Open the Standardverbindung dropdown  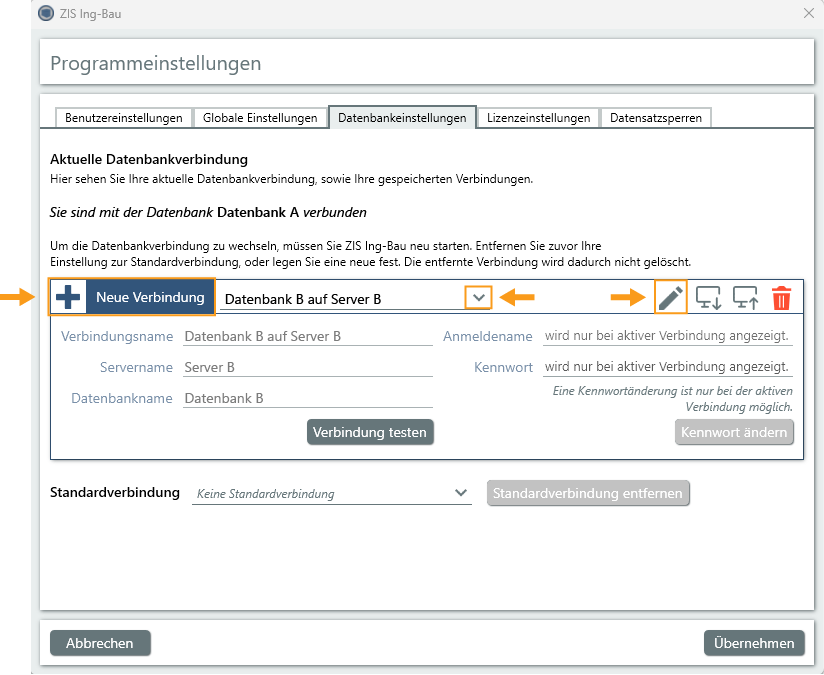tap(332, 494)
